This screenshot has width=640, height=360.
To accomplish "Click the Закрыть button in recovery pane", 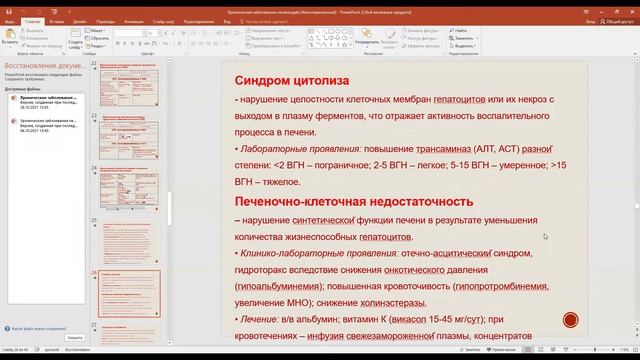I will 75,338.
